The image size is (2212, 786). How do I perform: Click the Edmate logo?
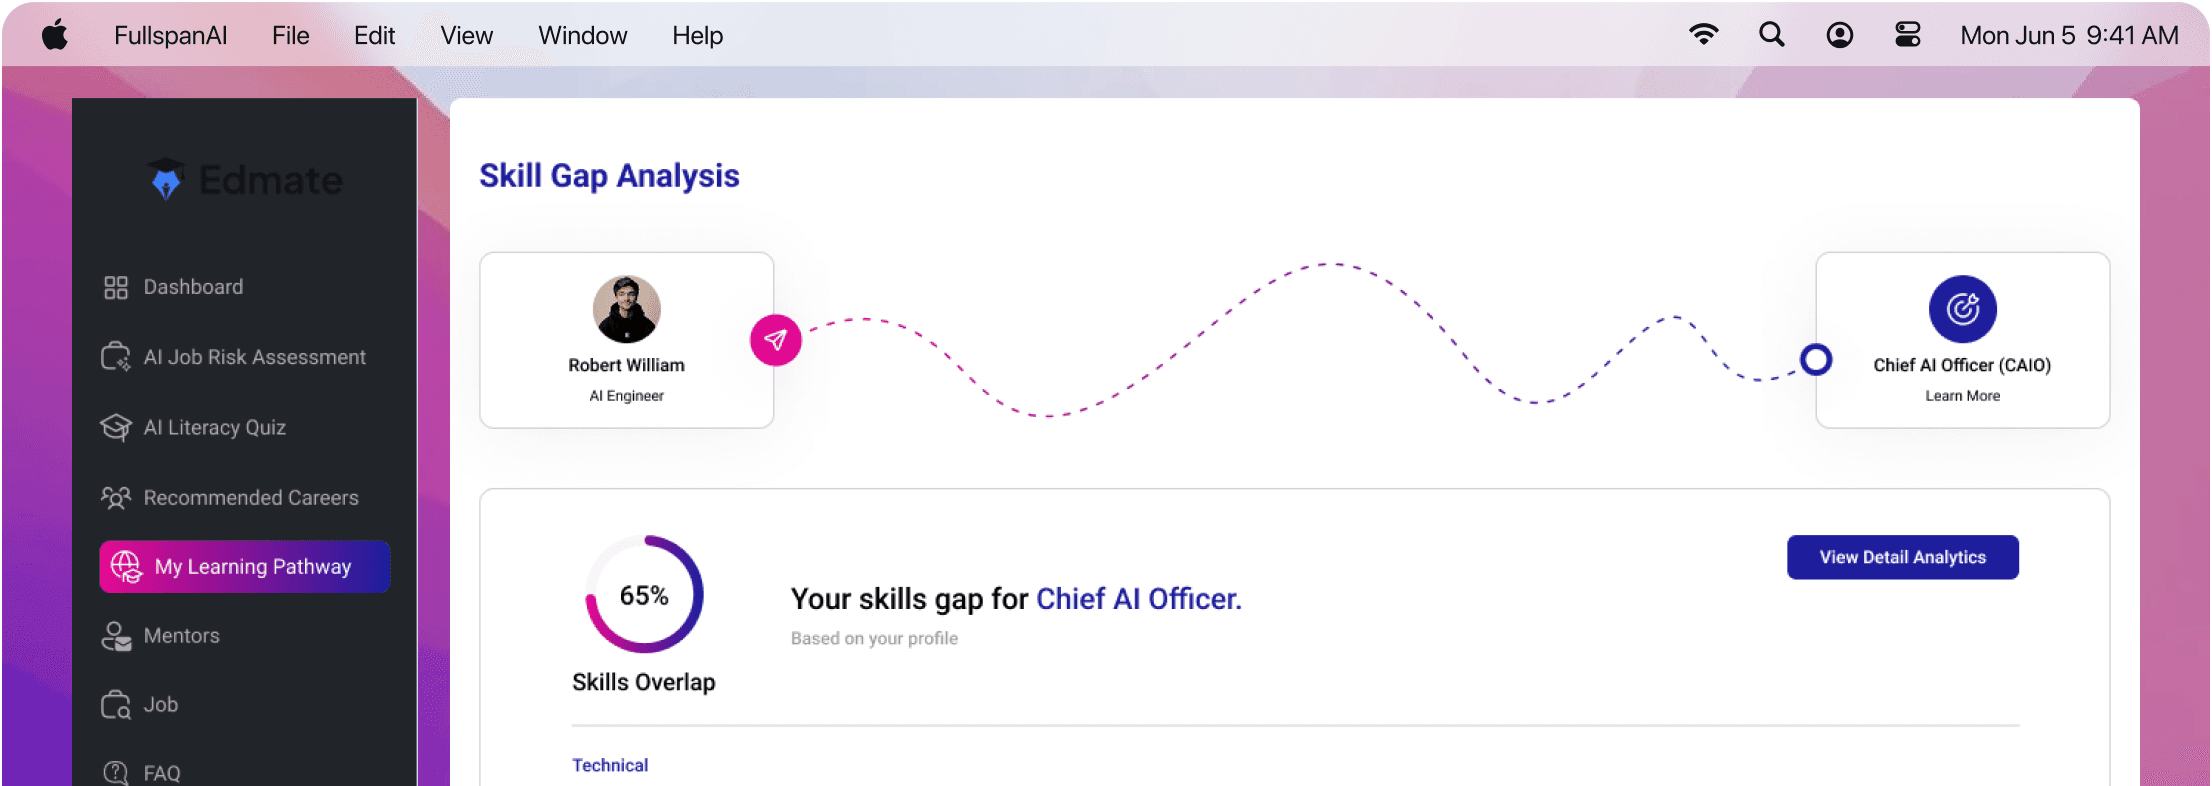[x=243, y=180]
